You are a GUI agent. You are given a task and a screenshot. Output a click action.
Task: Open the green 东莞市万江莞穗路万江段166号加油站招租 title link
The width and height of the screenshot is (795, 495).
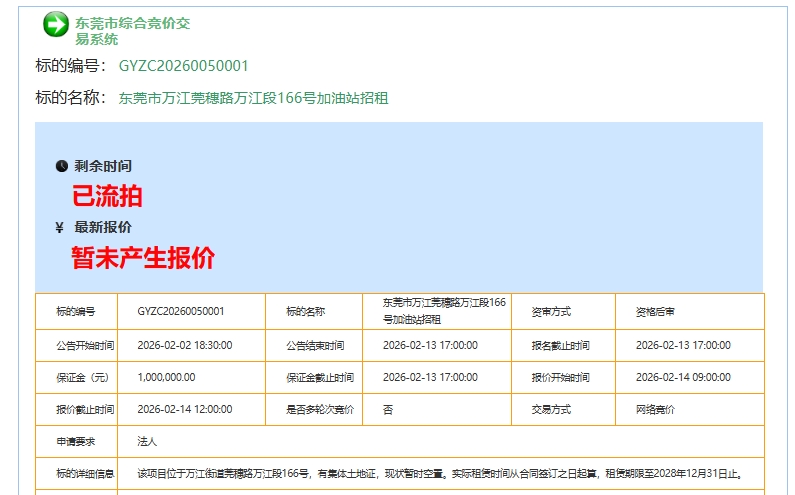pos(253,98)
